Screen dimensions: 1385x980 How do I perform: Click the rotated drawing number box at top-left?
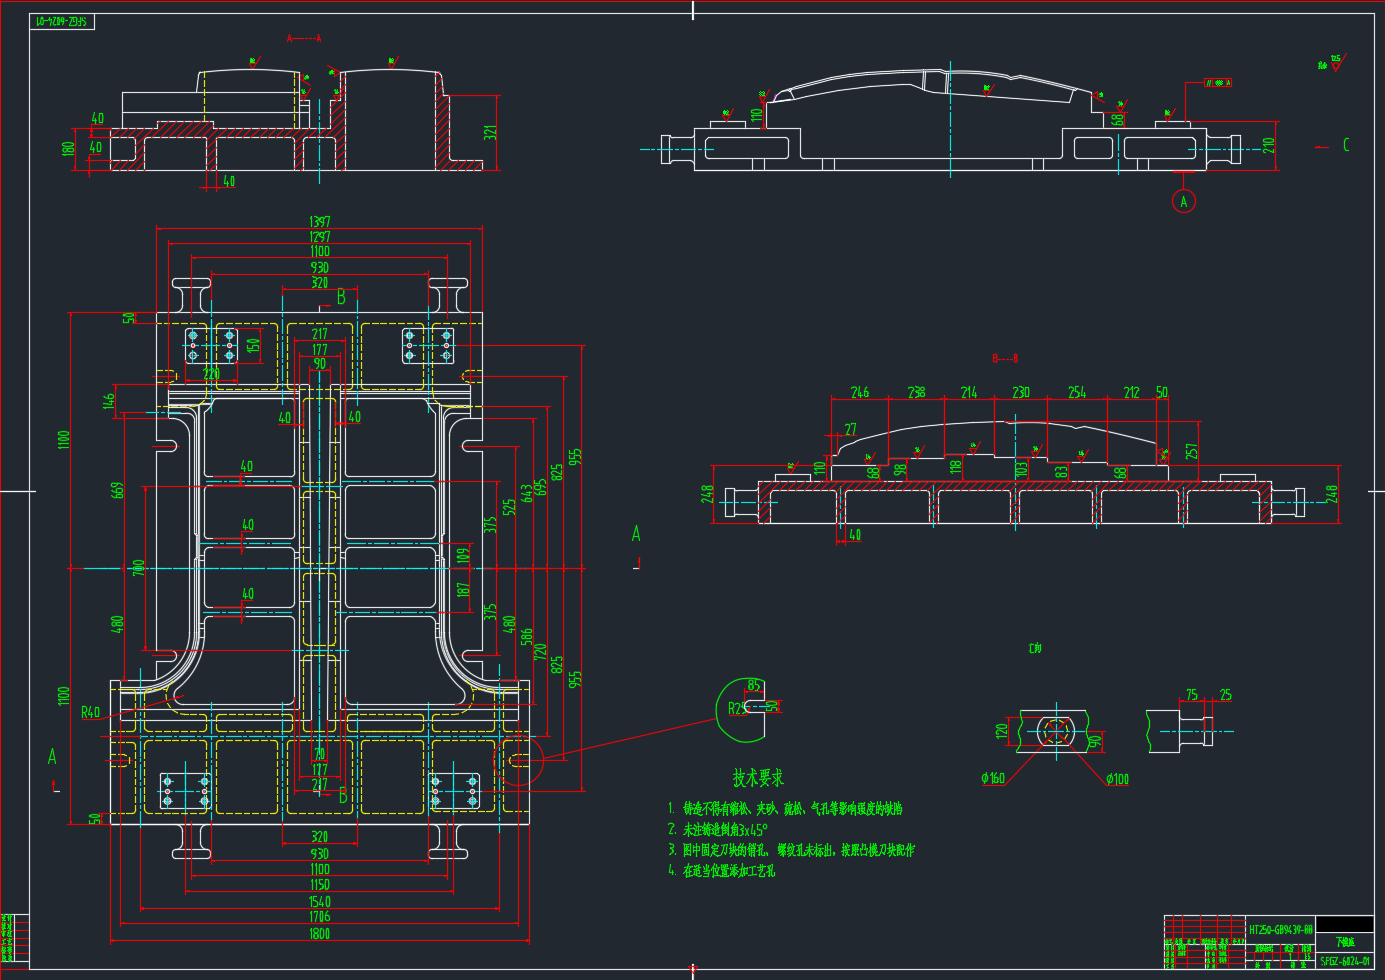click(x=62, y=21)
